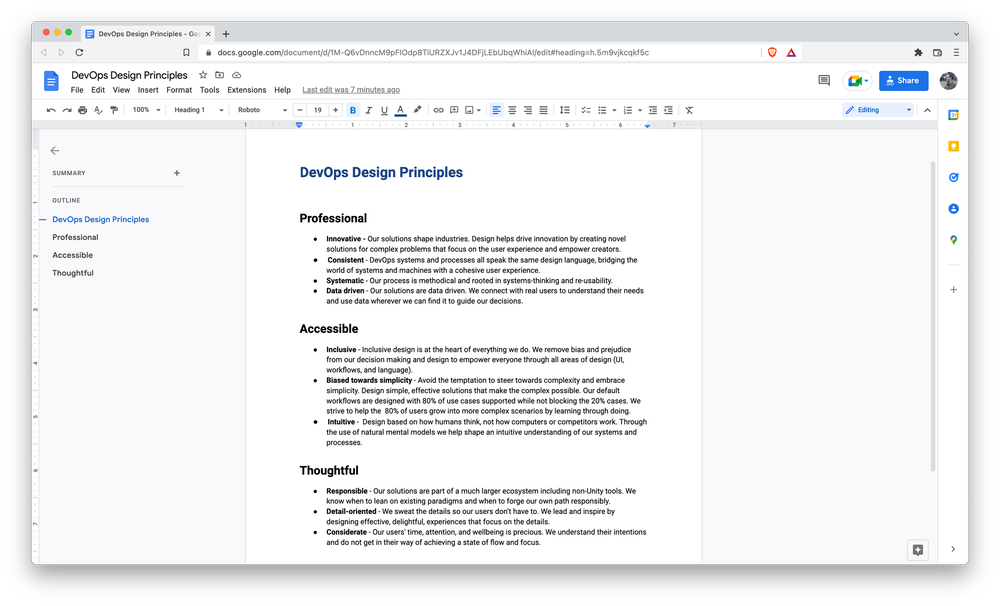The height and width of the screenshot is (606, 1000).
Task: Select the Paint format tool
Action: tap(114, 110)
